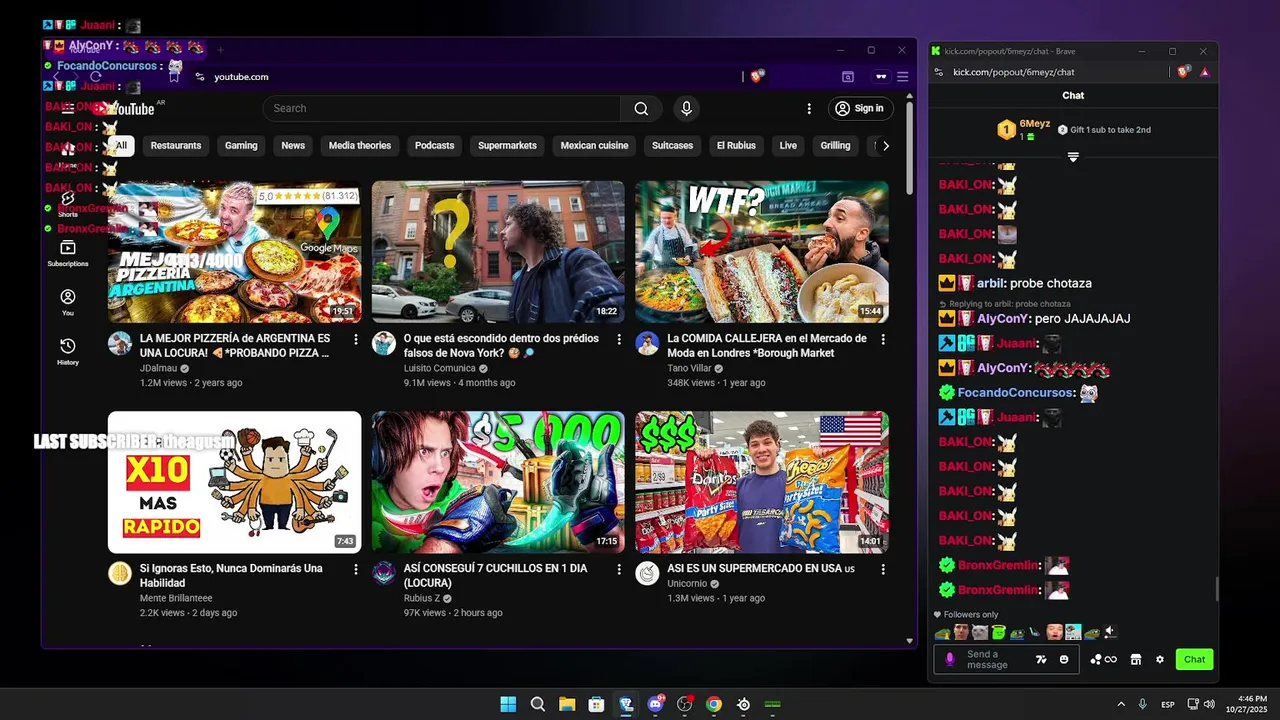Open the Nova York fake buildings video thumbnail
Viewport: 1280px width, 720px height.
[498, 251]
